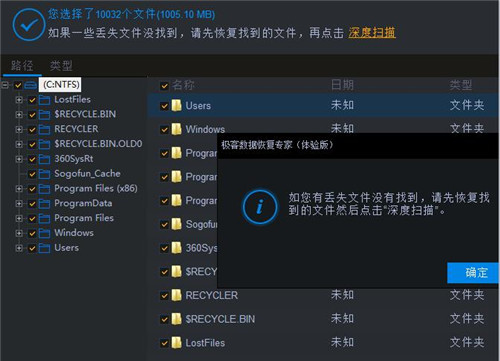Click the yellow LostFiles folder icon in list

click(x=176, y=342)
